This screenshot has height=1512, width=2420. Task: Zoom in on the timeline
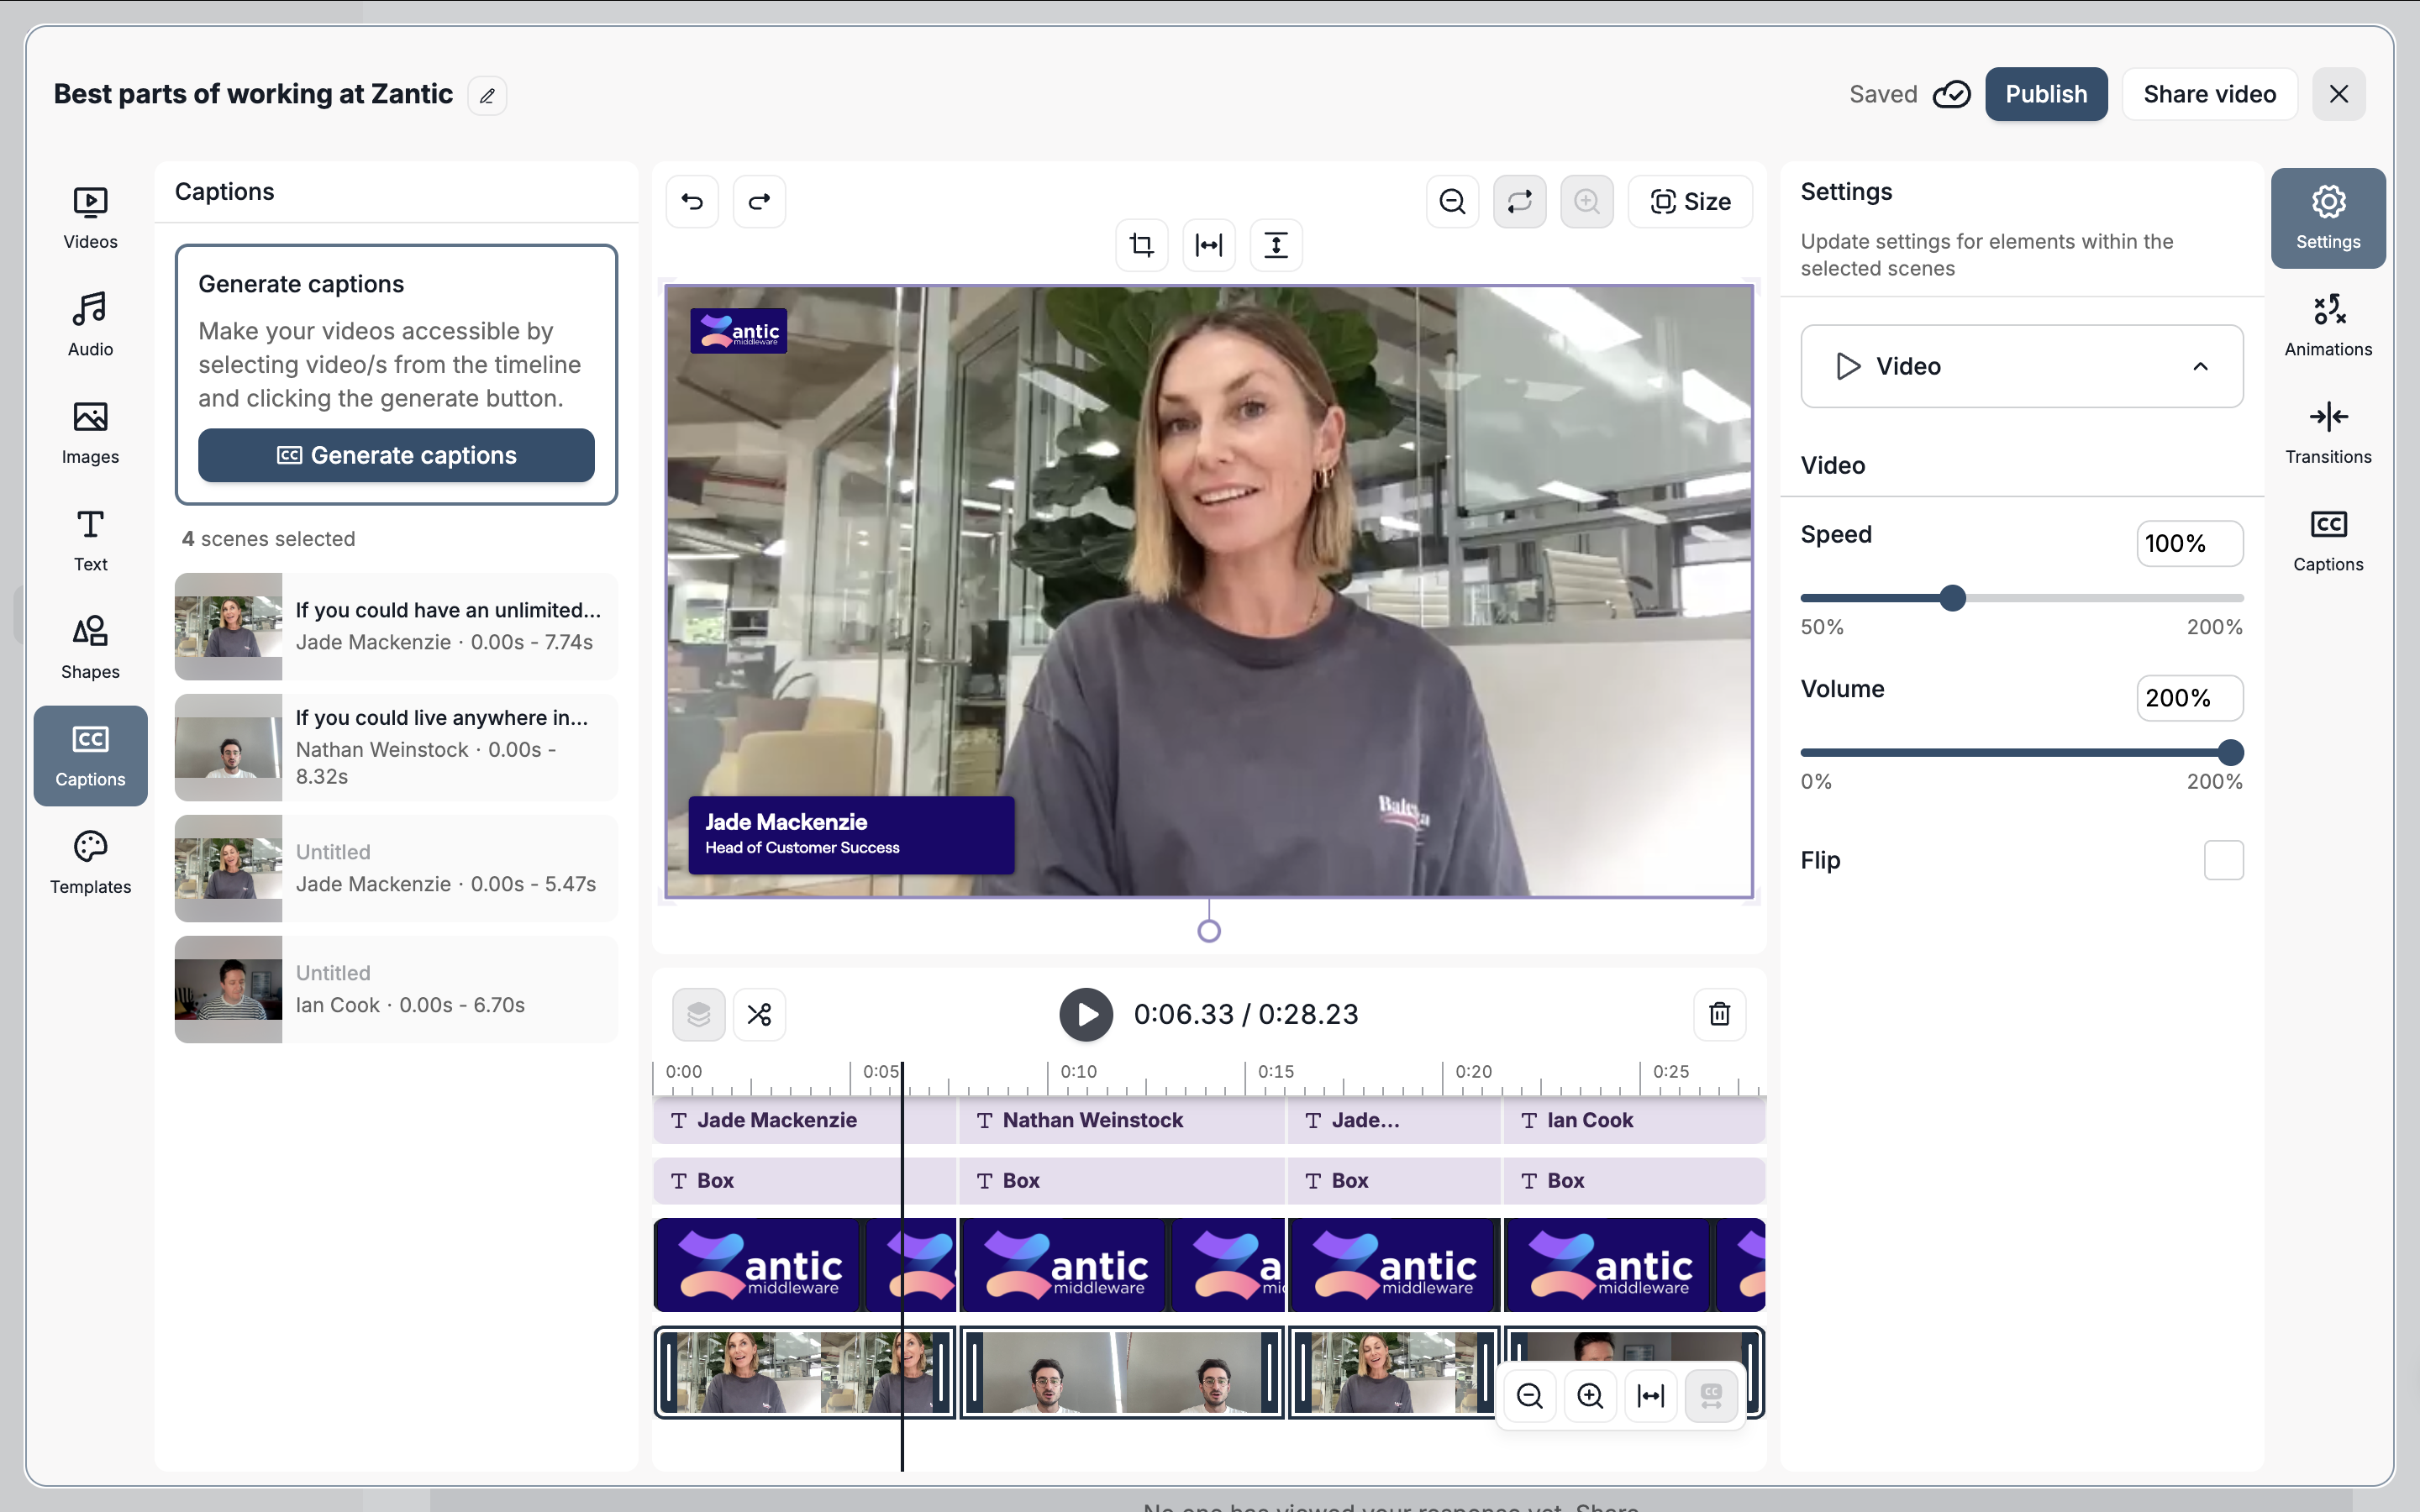(x=1589, y=1395)
